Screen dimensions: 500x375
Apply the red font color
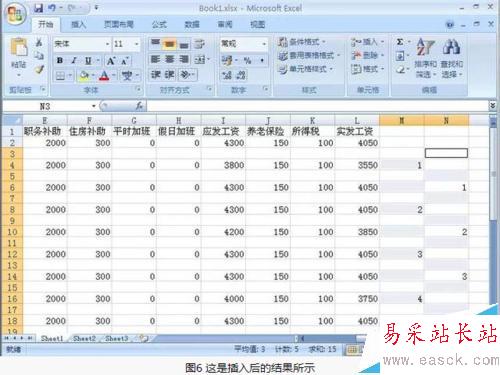click(x=104, y=76)
